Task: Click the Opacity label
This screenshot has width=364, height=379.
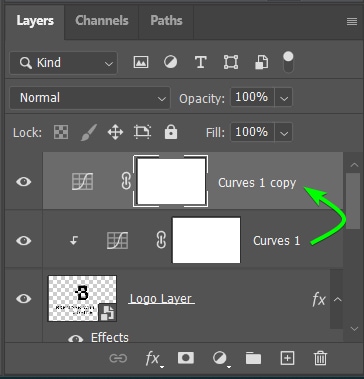Action: coord(202,98)
